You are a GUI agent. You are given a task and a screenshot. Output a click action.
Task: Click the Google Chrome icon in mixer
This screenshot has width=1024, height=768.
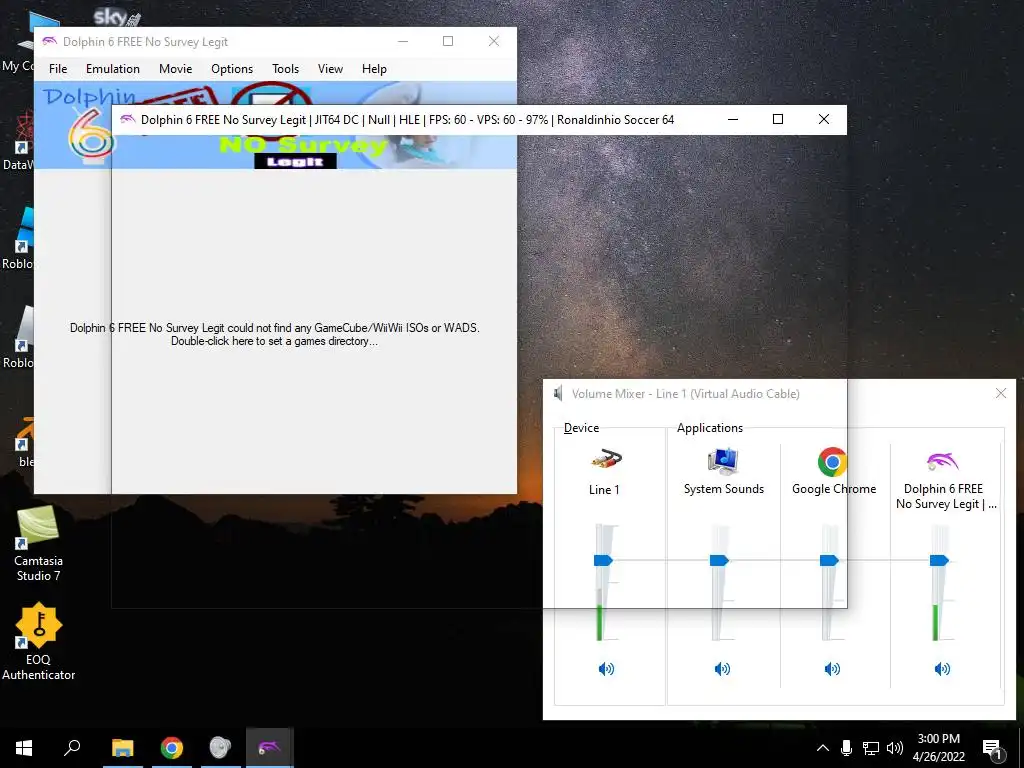[832, 462]
